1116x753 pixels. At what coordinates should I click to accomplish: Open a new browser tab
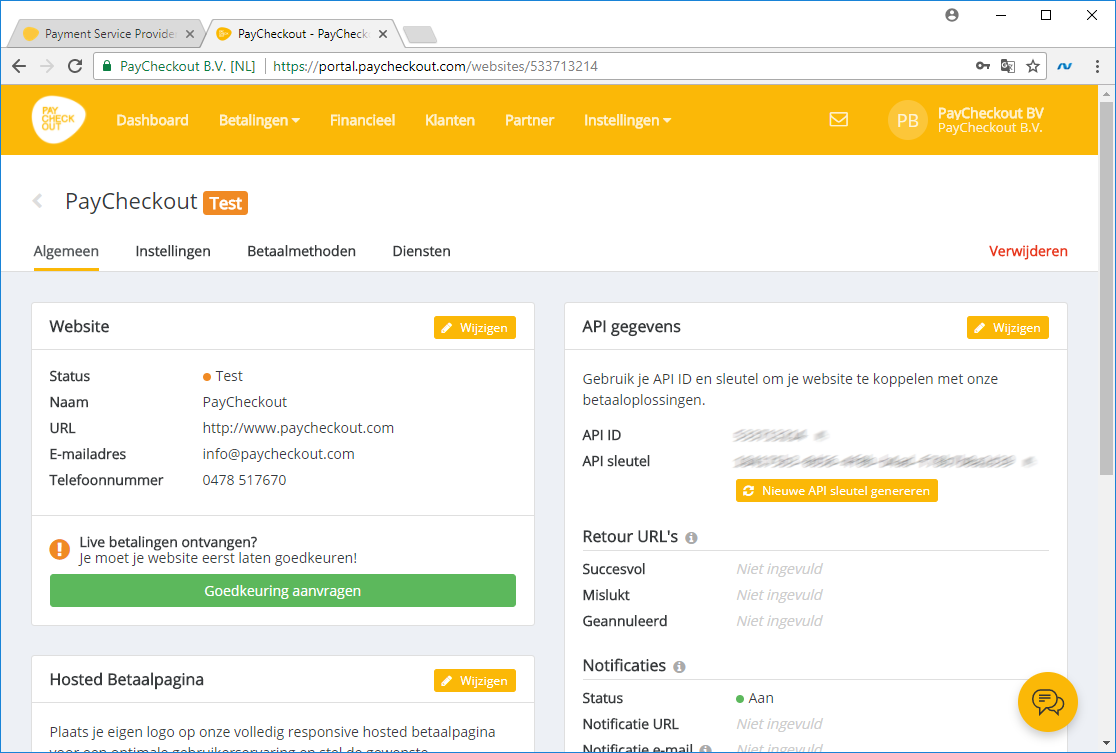click(420, 34)
